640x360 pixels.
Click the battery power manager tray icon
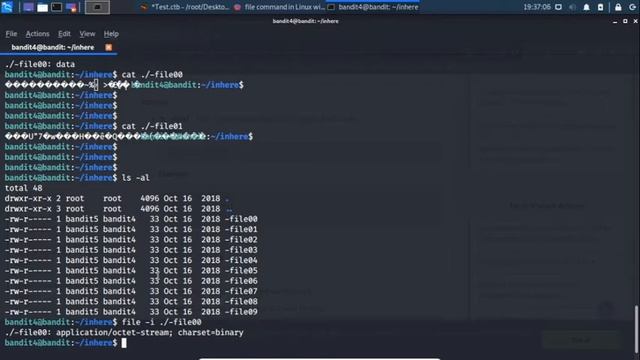600,7
